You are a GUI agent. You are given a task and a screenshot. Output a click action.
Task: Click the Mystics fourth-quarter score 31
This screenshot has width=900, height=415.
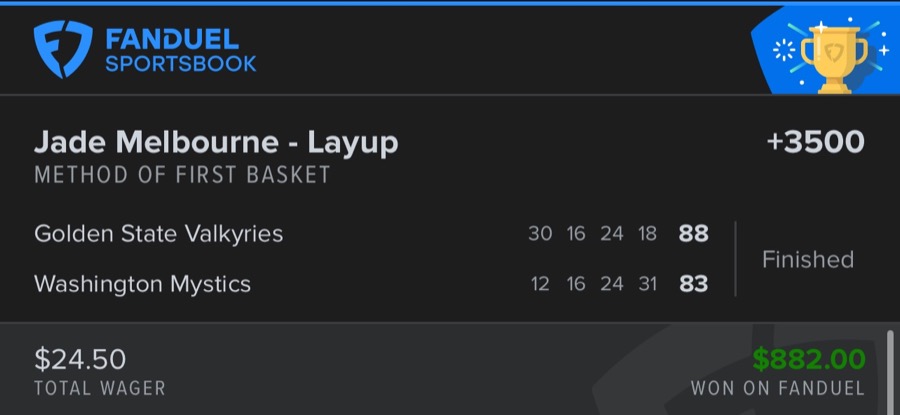[647, 284]
